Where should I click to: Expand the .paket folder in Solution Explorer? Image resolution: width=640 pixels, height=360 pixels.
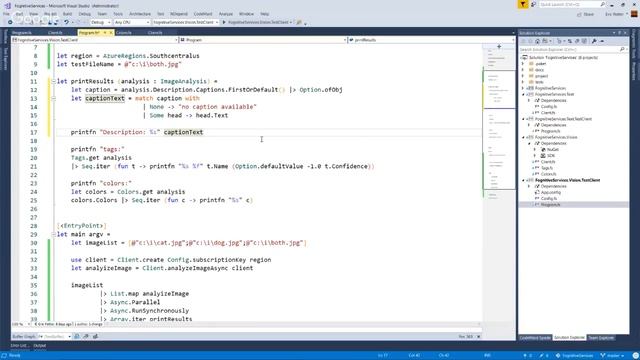click(523, 64)
